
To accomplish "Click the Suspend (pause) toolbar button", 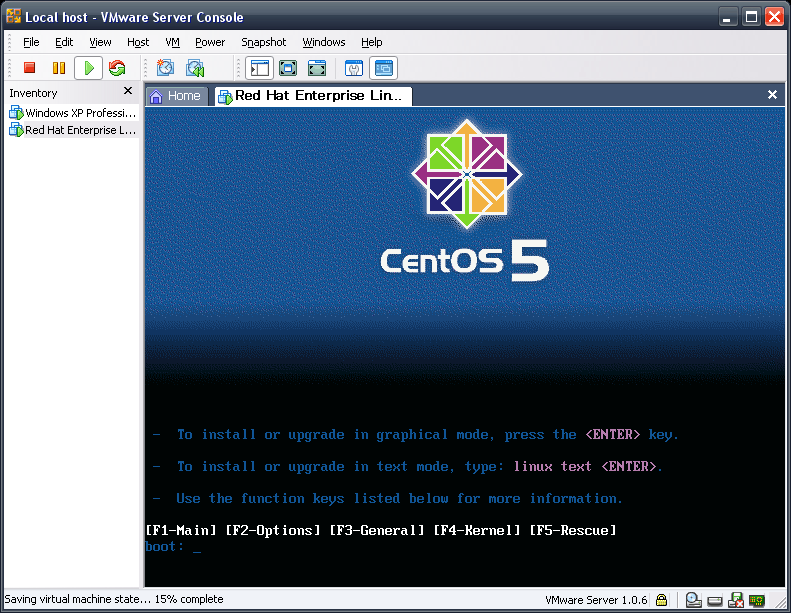I will click(x=59, y=68).
